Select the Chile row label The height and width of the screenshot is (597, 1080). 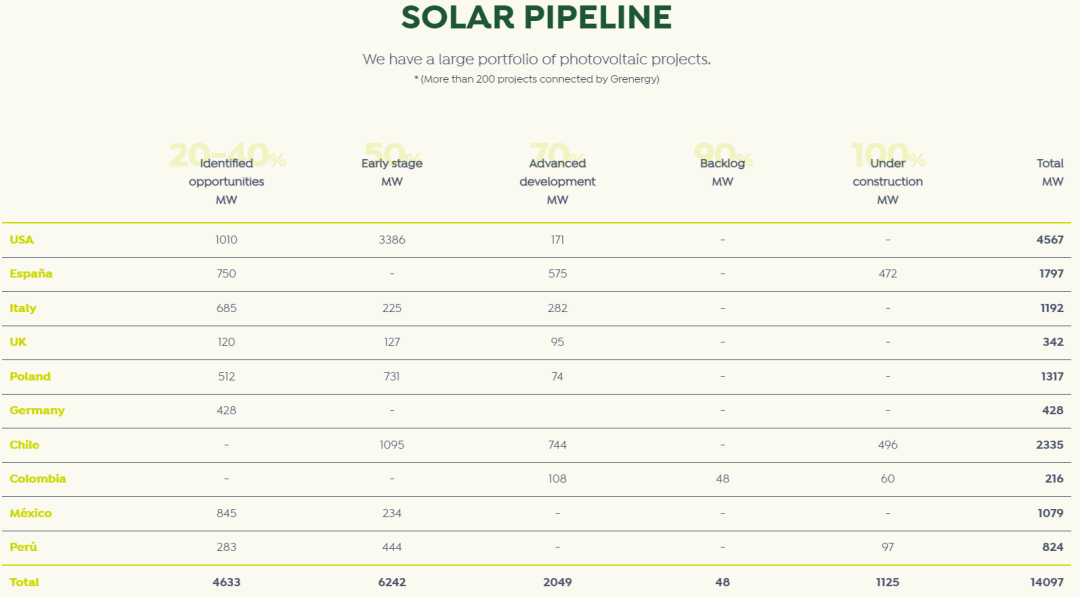click(25, 445)
